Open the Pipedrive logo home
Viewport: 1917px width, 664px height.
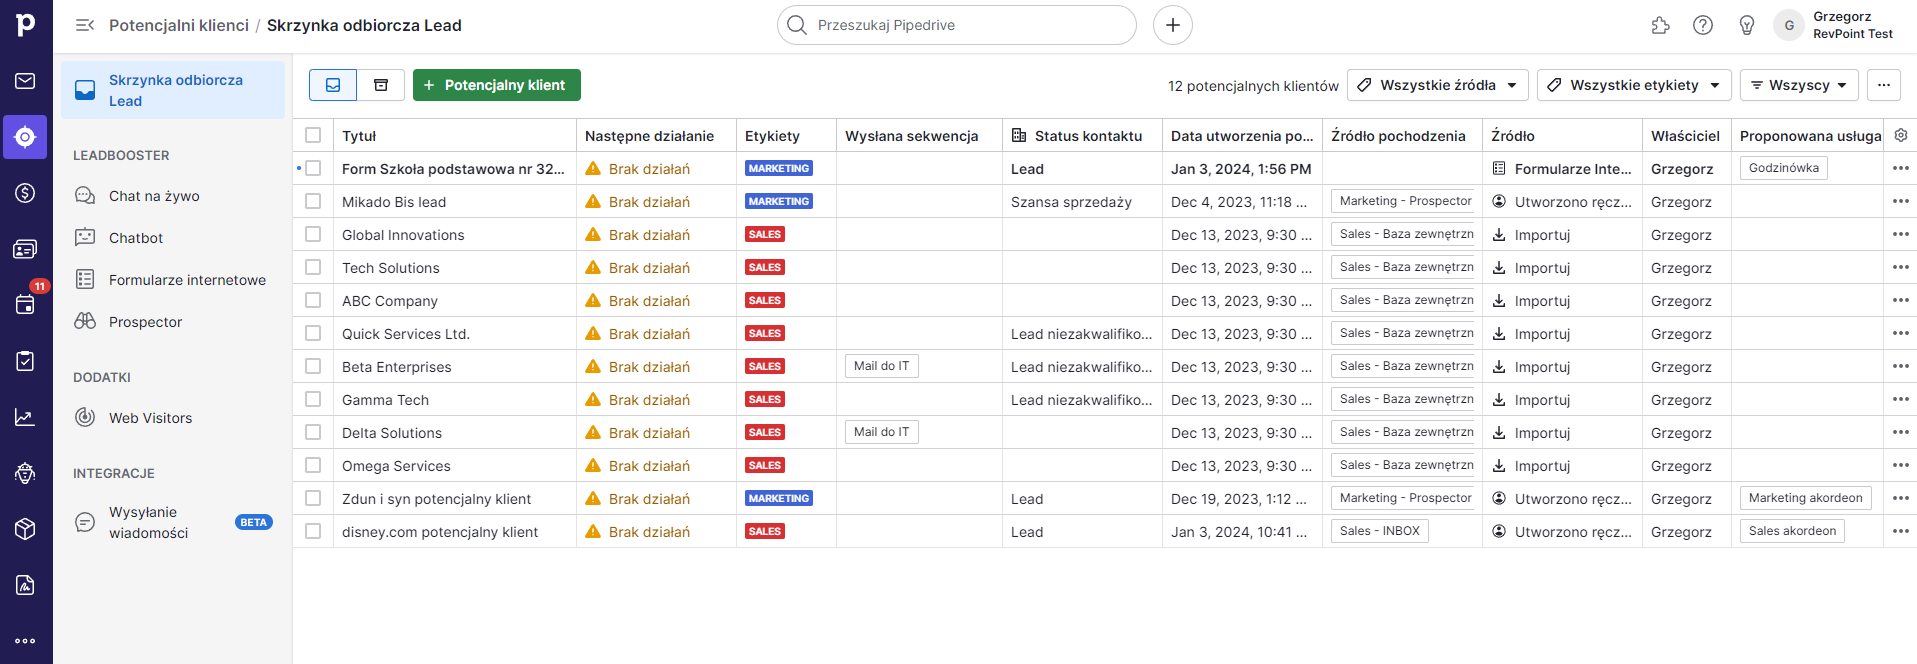tap(25, 24)
